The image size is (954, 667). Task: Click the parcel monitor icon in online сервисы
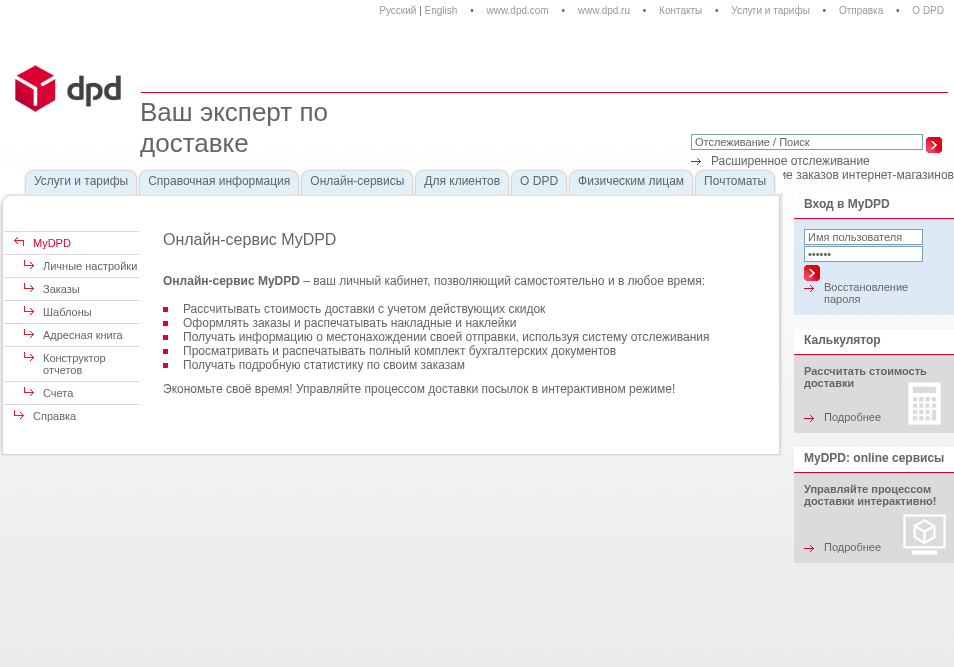(x=924, y=534)
